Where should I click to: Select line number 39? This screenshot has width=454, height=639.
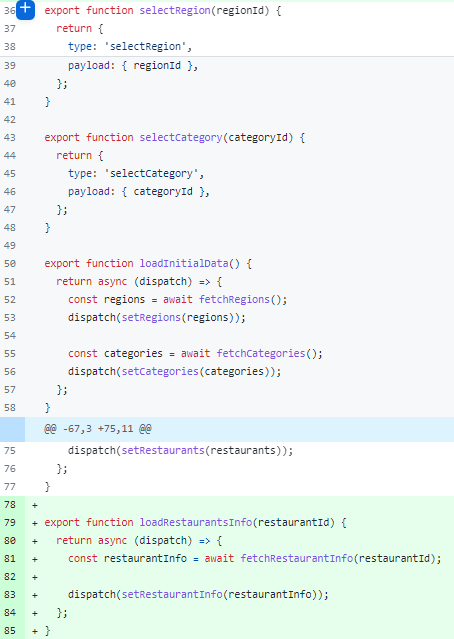pyautogui.click(x=10, y=66)
